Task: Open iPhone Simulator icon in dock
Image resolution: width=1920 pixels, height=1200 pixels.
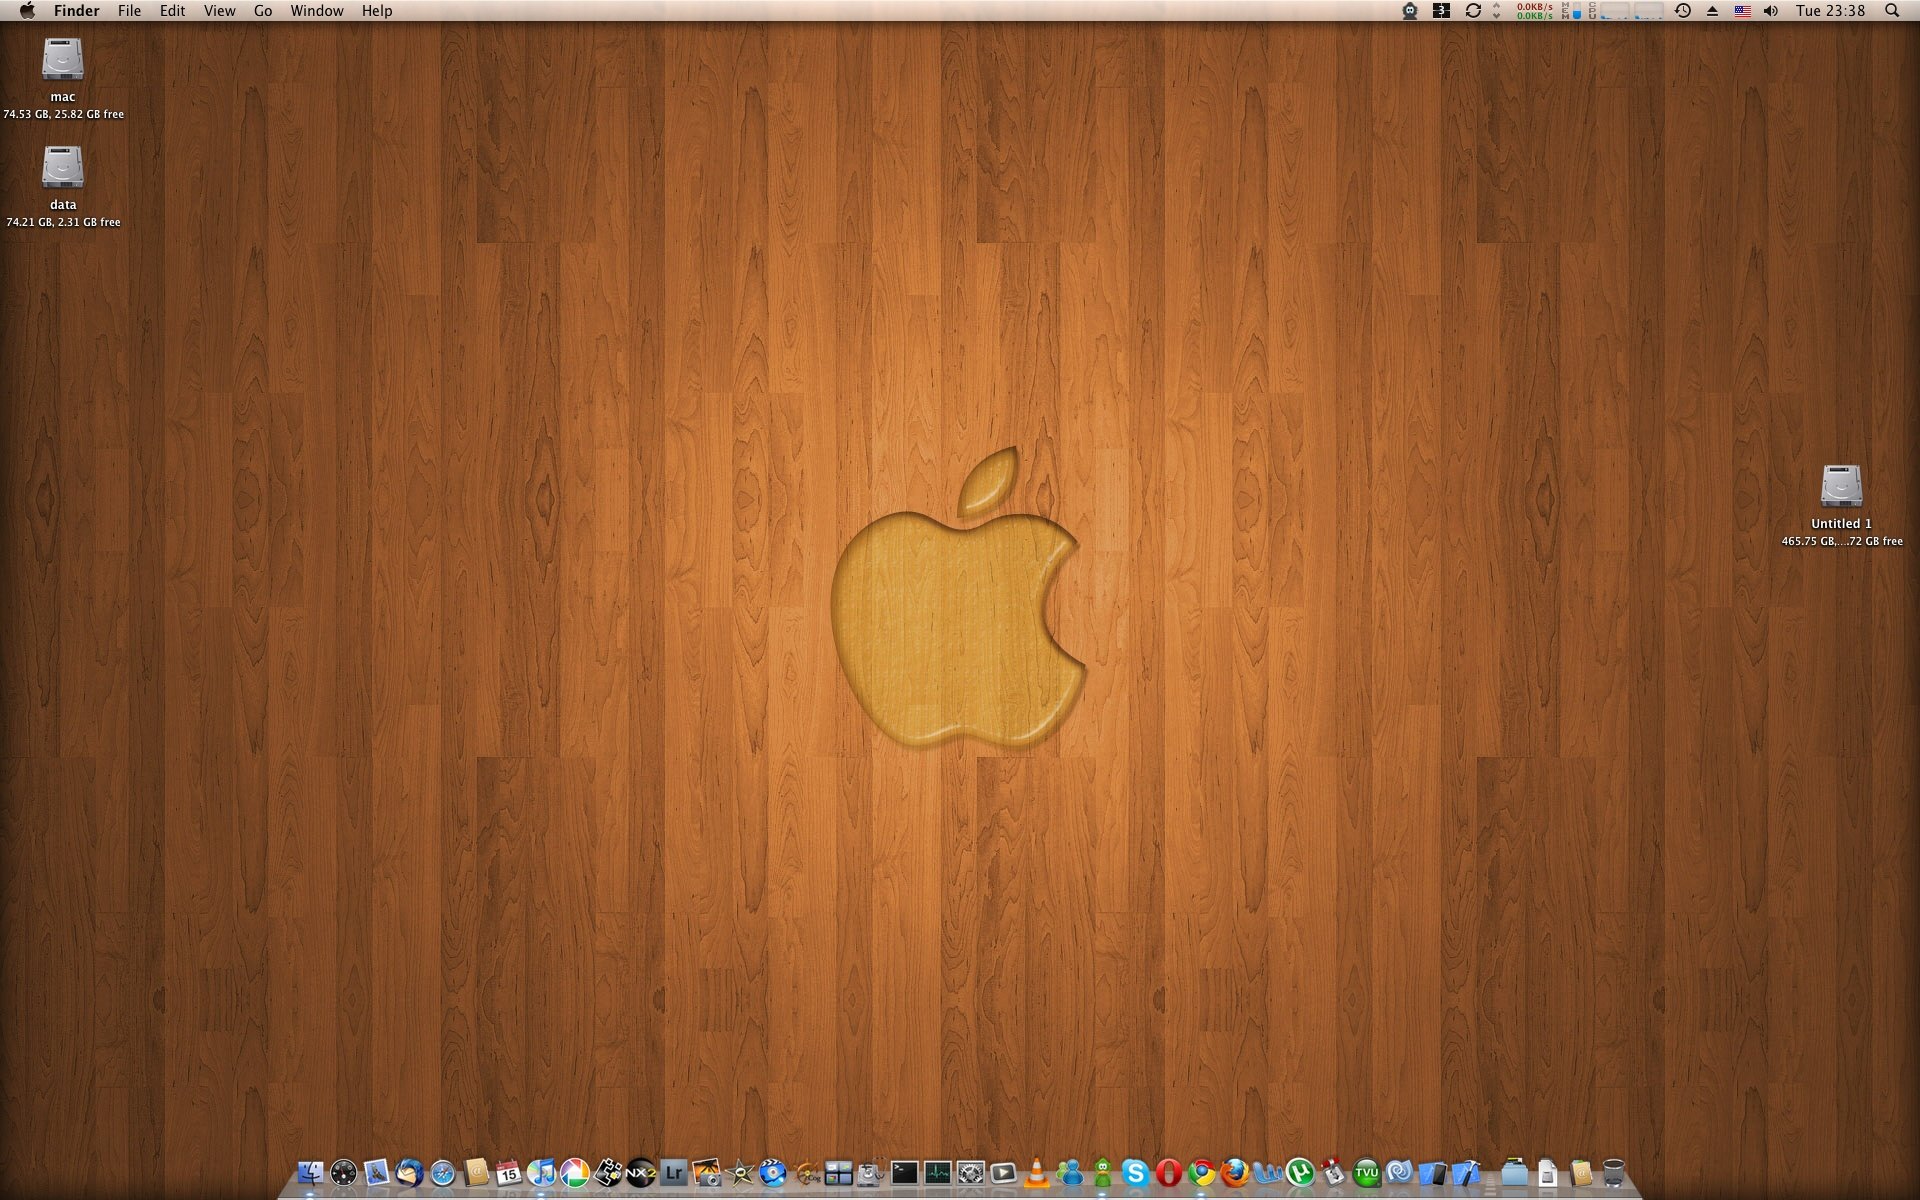Action: point(1433,1172)
